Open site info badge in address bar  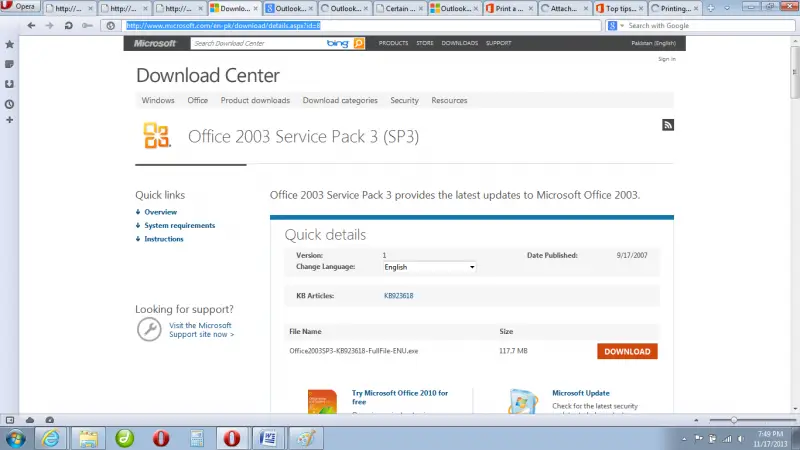point(111,26)
